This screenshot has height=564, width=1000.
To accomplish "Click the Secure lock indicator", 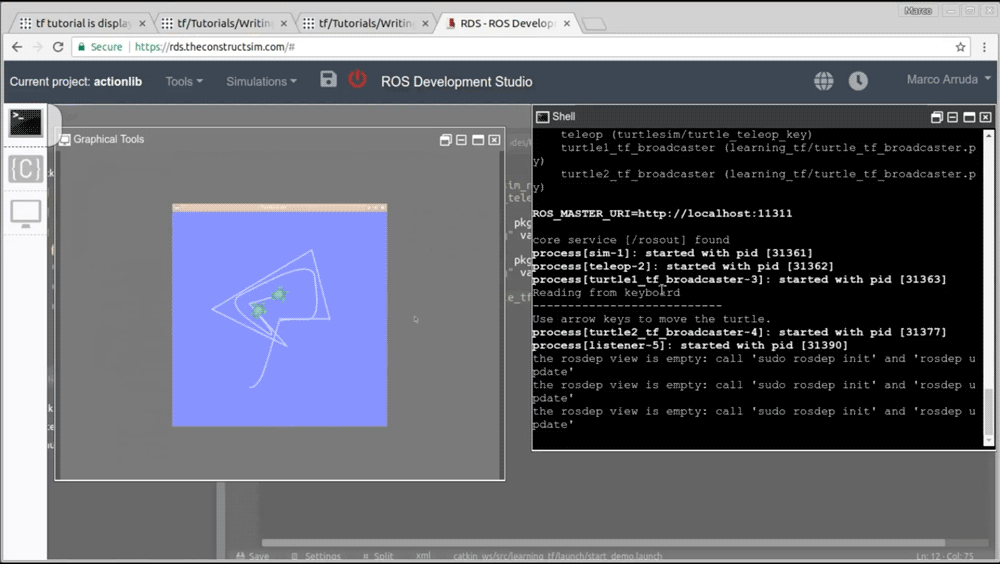I will [100, 47].
